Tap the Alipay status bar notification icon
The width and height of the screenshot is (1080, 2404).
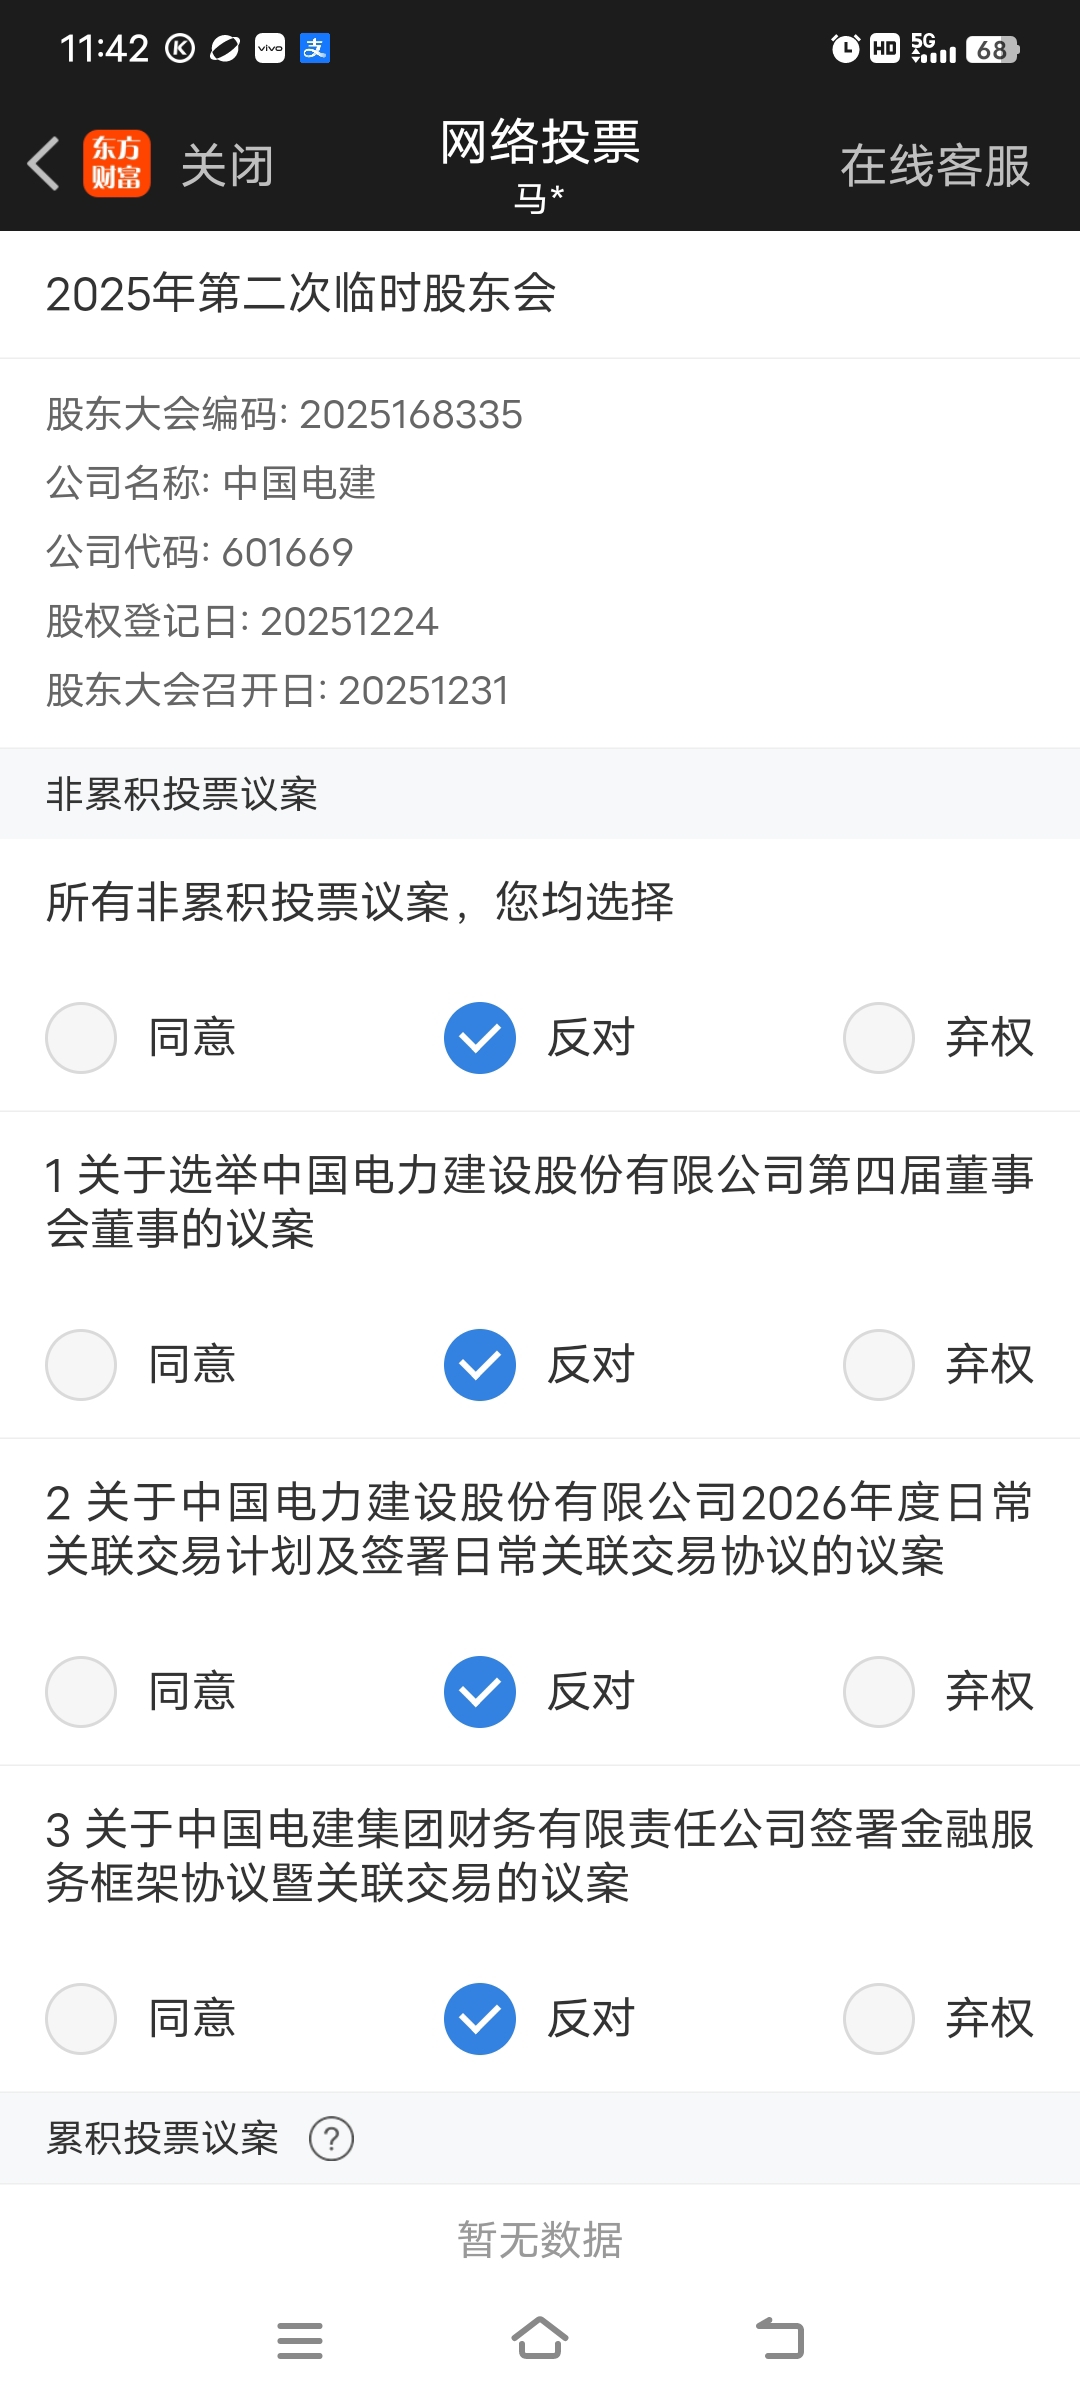(315, 48)
